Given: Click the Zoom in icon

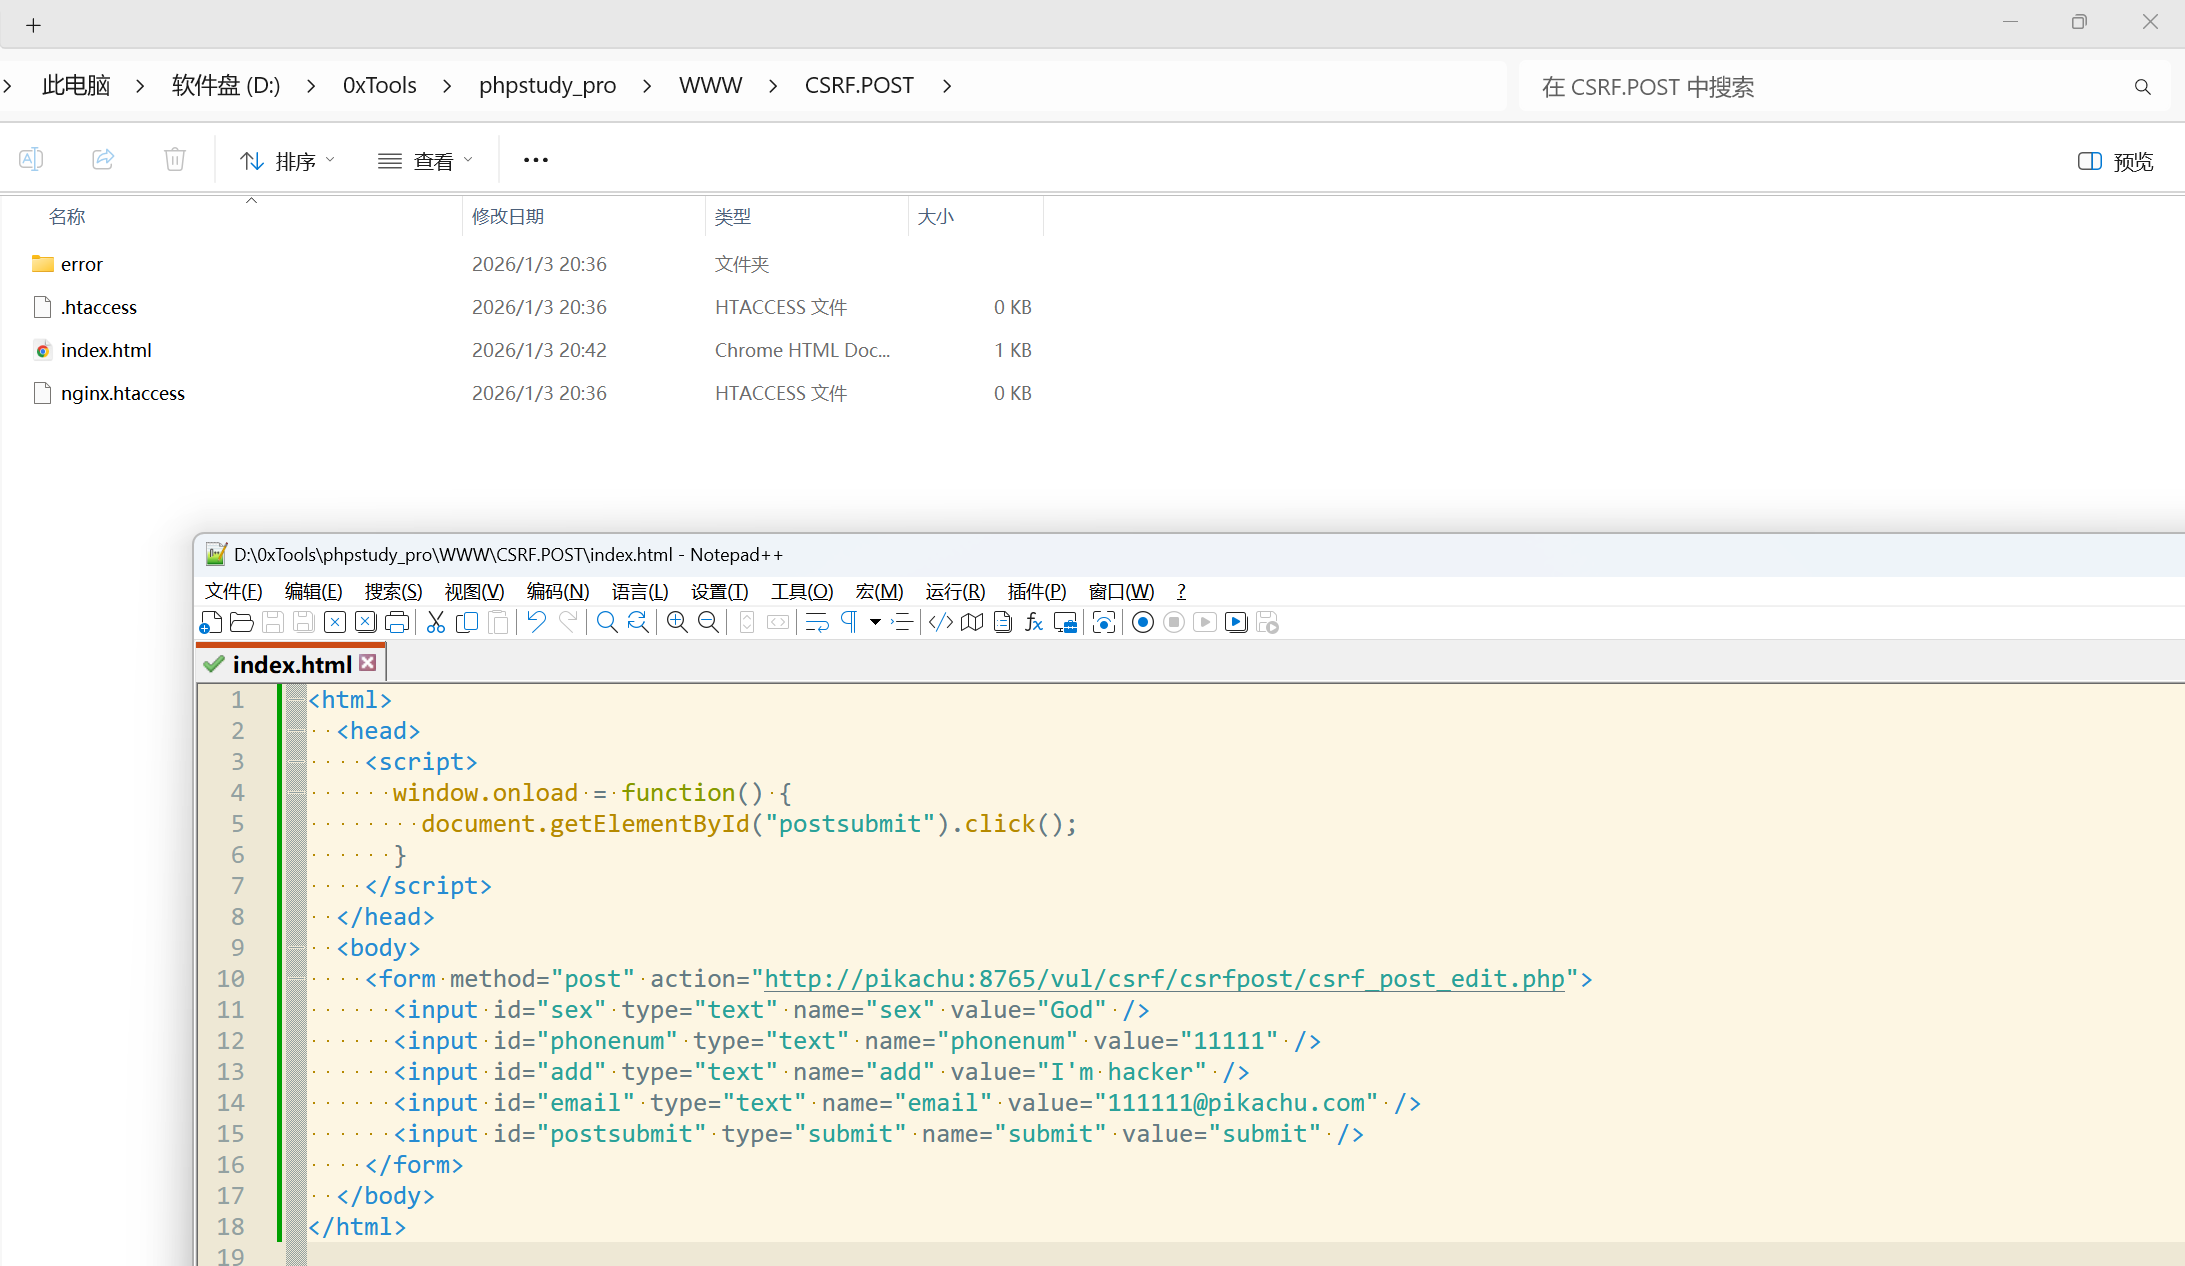Looking at the screenshot, I should click(677, 623).
